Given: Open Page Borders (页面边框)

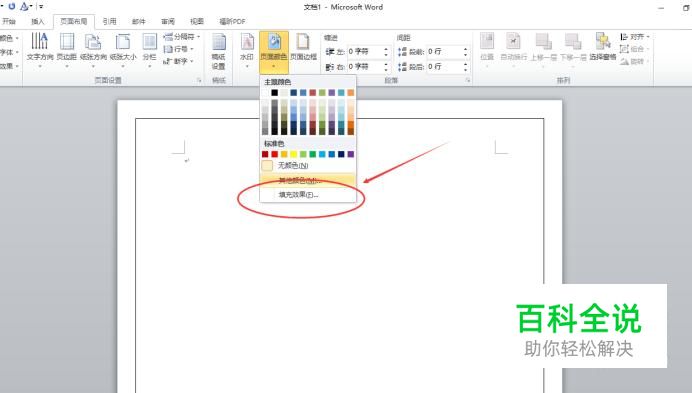Looking at the screenshot, I should point(303,47).
